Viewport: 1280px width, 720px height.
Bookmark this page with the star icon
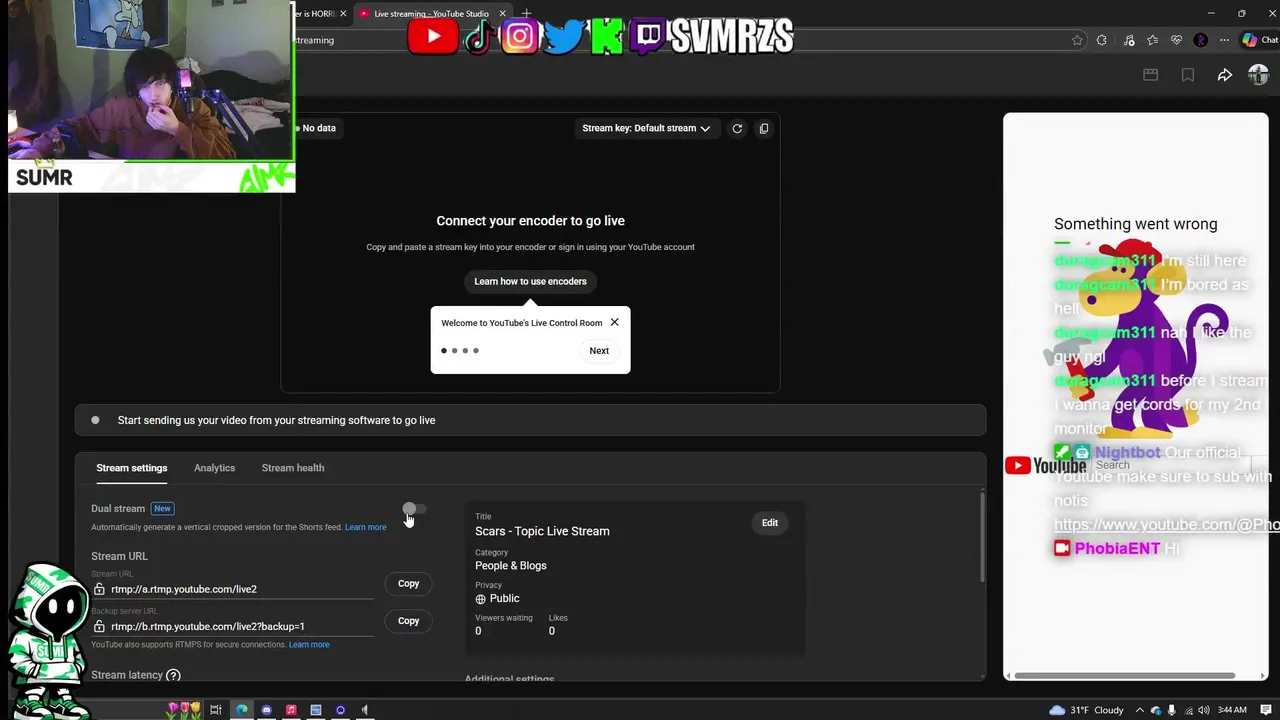pyautogui.click(x=1077, y=40)
